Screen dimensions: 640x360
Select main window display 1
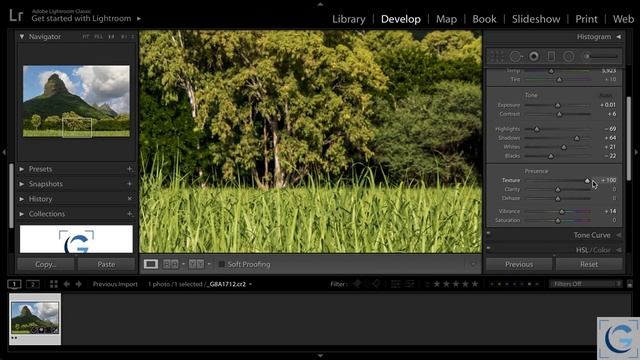tap(14, 284)
